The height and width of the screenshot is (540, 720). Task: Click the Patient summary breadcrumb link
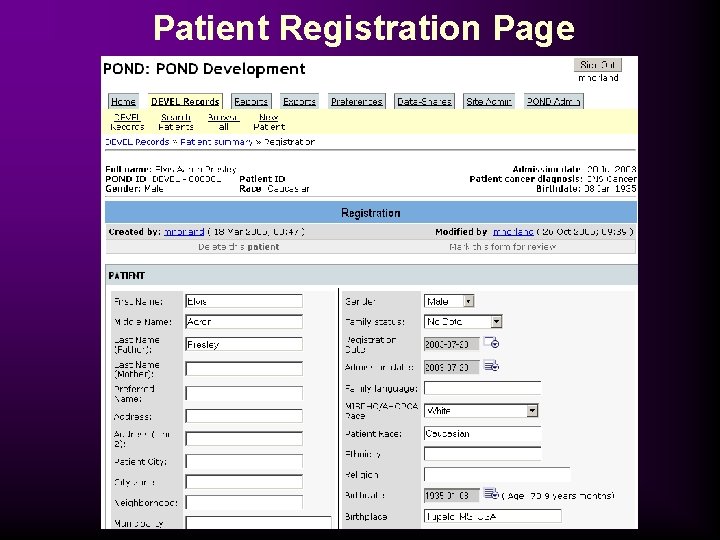(x=216, y=142)
